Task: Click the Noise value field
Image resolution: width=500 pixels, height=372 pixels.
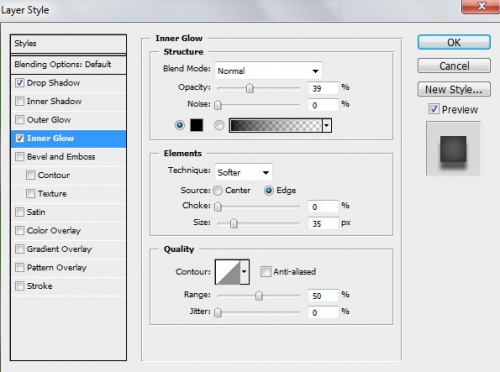Action: tap(323, 105)
